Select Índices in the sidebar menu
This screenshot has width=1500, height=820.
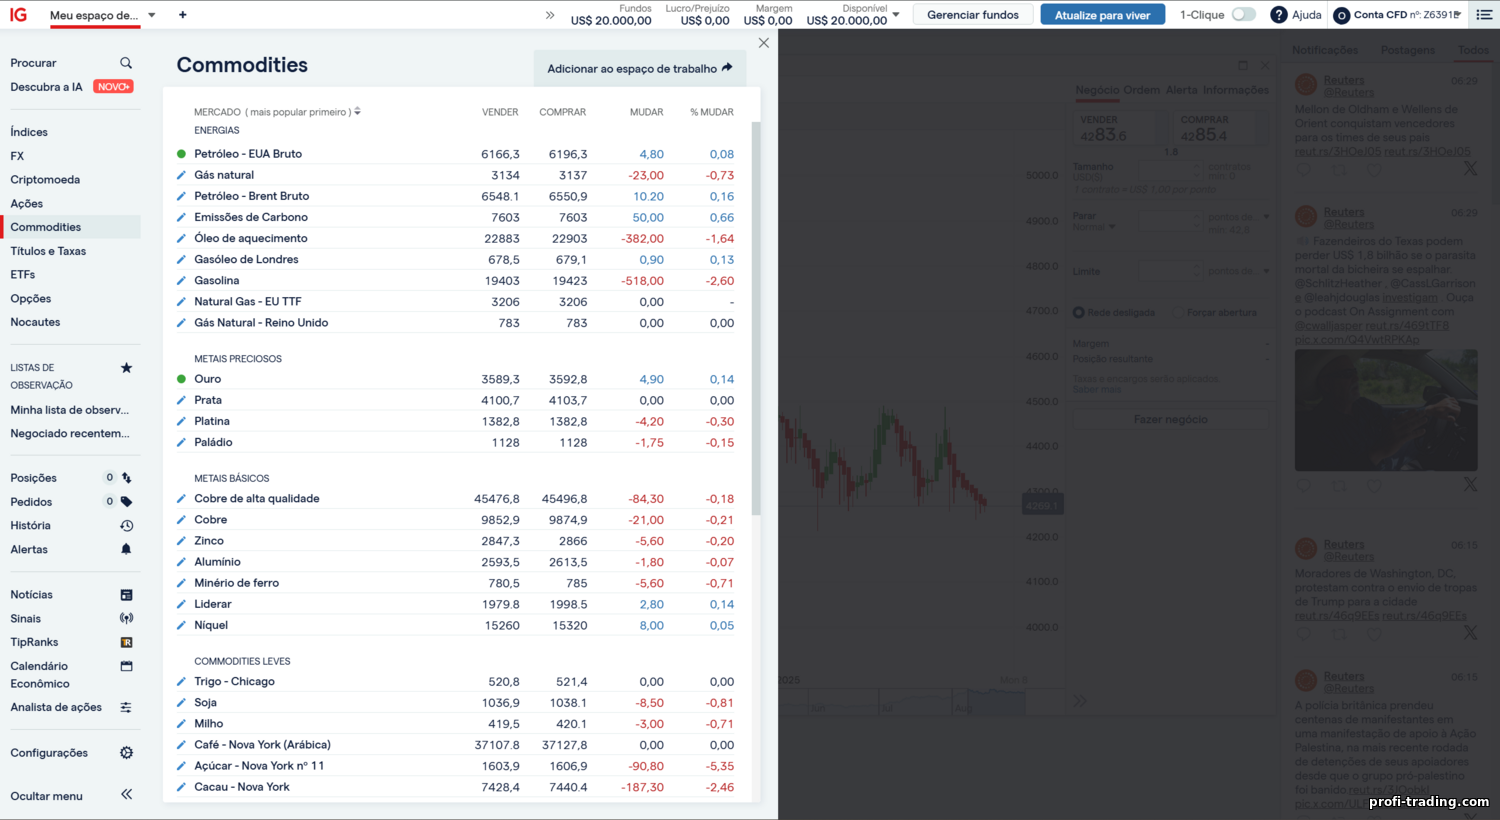[29, 132]
